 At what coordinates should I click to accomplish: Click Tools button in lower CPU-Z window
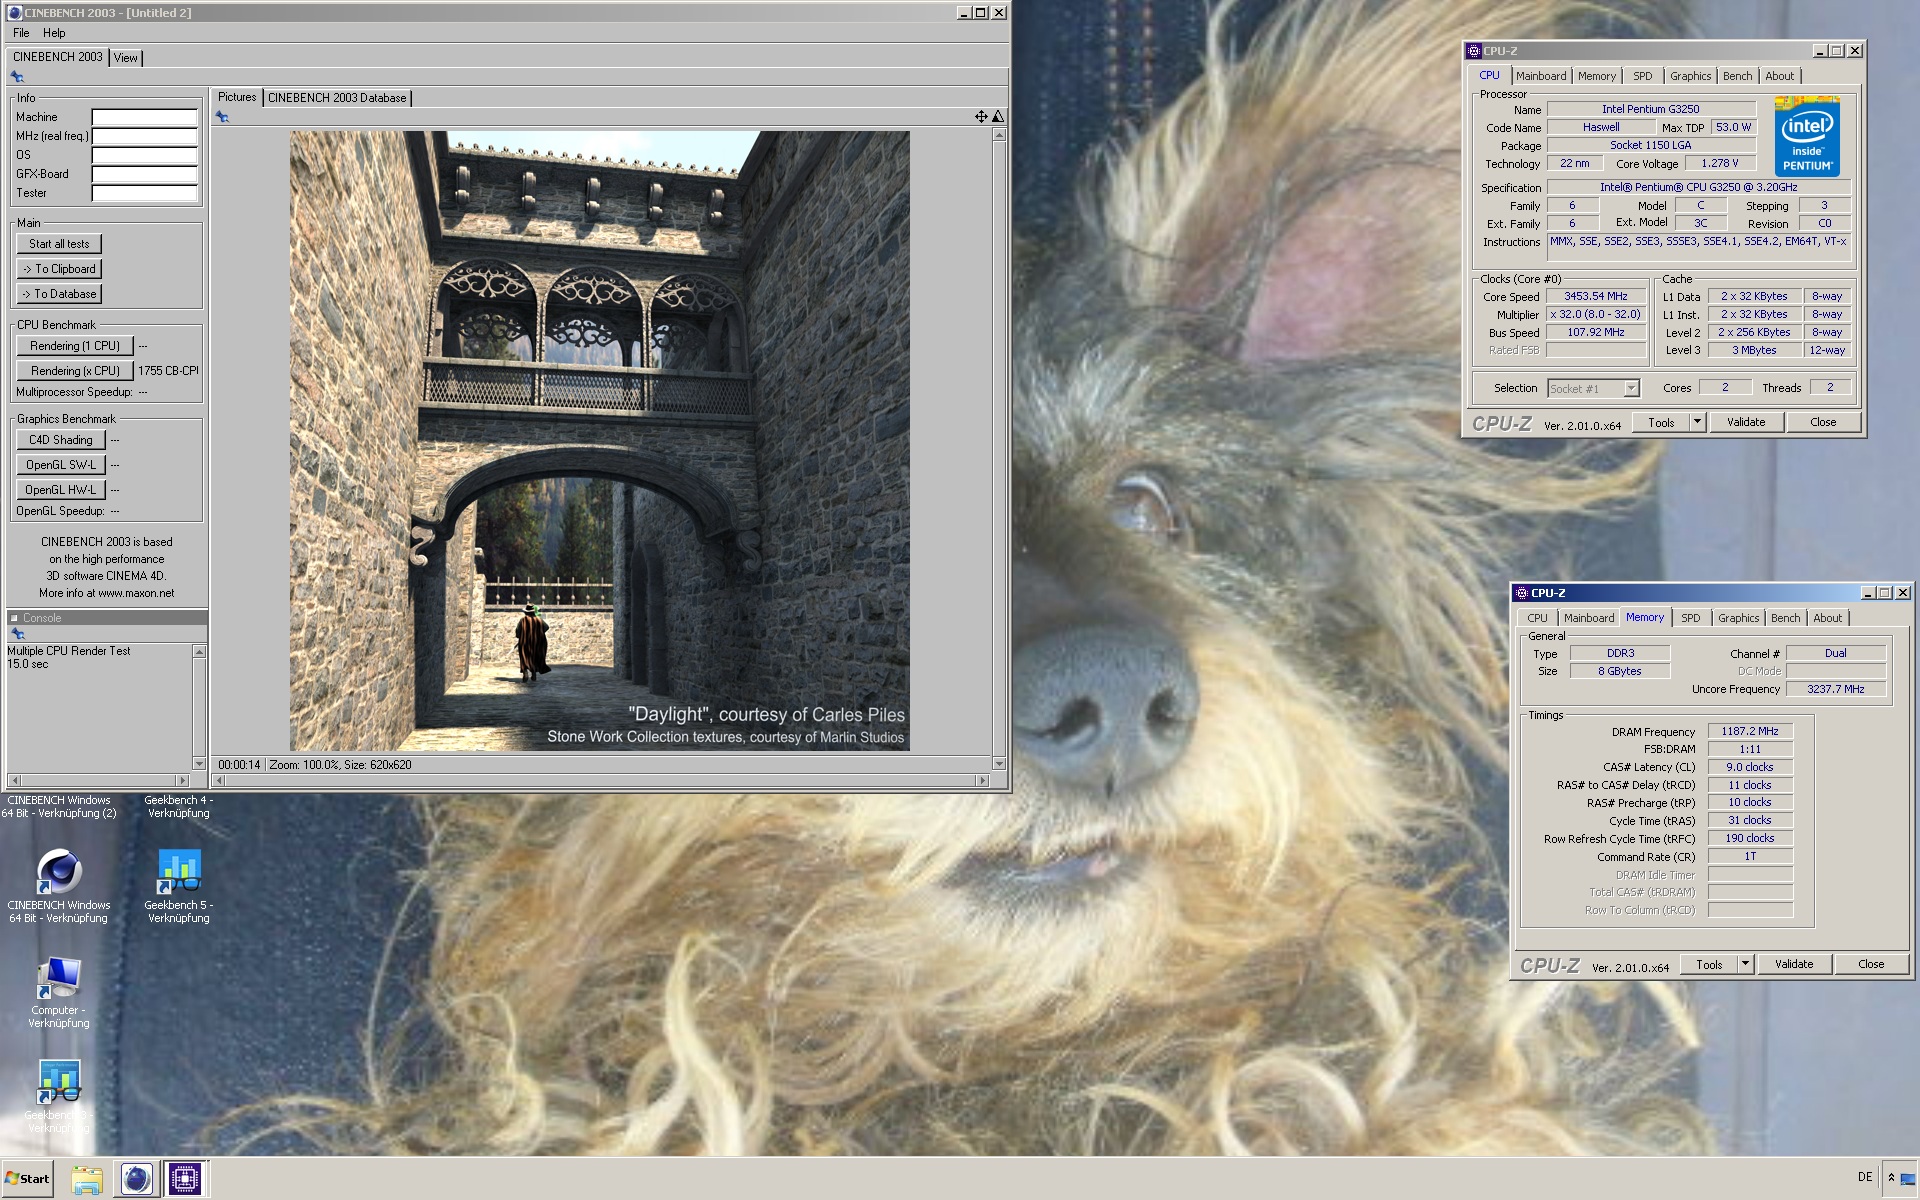[1709, 965]
